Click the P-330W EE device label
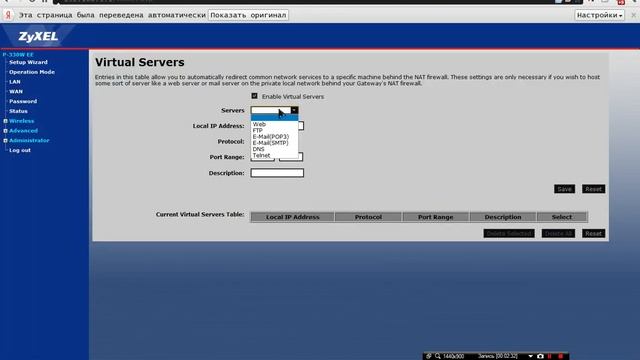This screenshot has width=640, height=360. pos(18,55)
